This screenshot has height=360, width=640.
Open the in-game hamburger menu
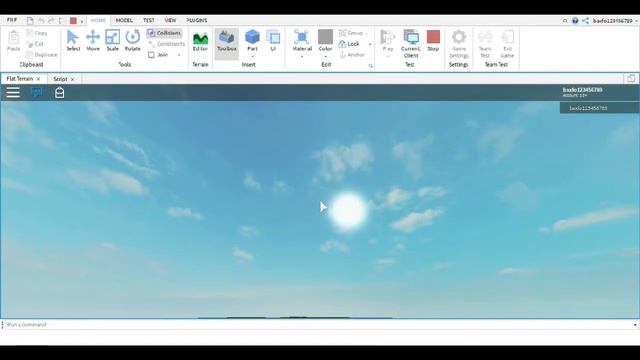(x=13, y=93)
